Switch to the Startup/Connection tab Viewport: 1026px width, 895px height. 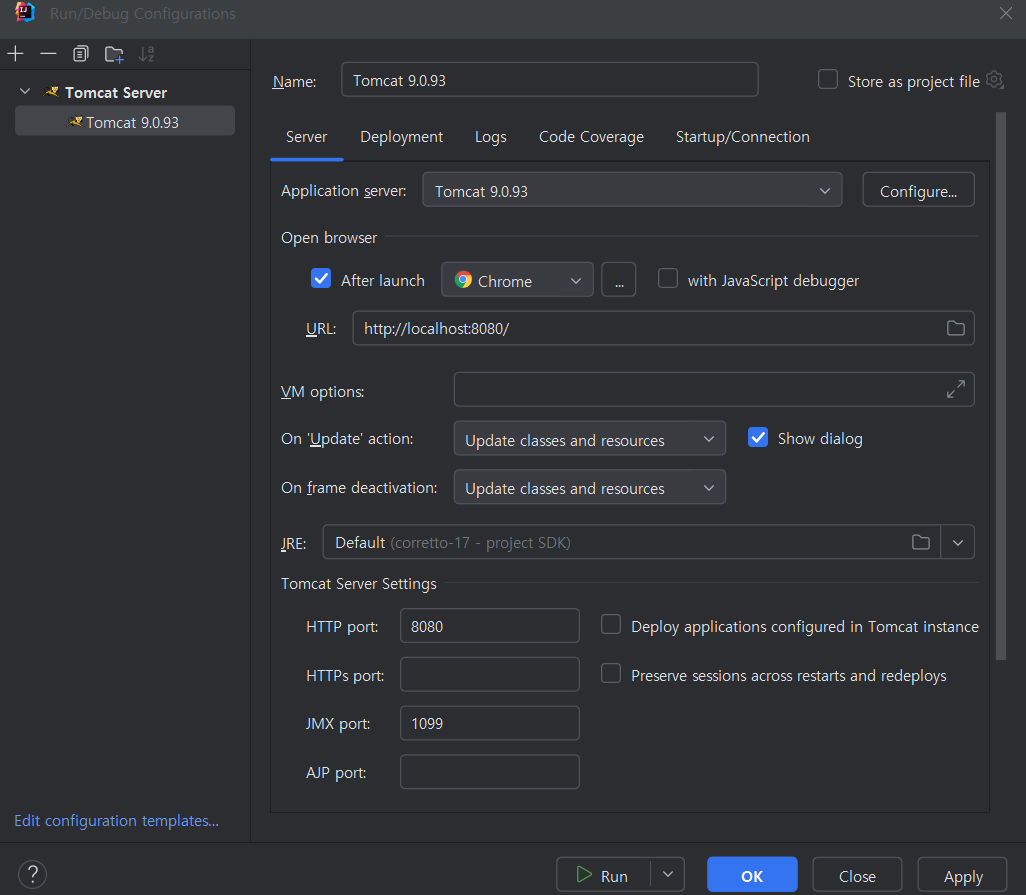[x=742, y=137]
